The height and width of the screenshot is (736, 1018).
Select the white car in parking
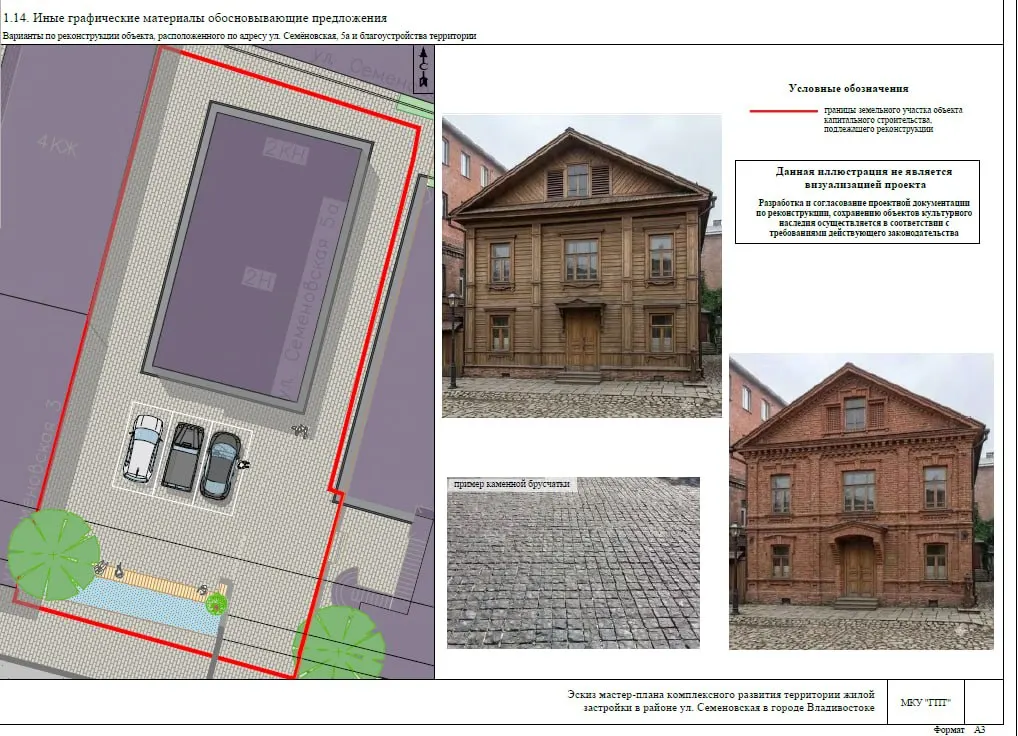coord(143,448)
